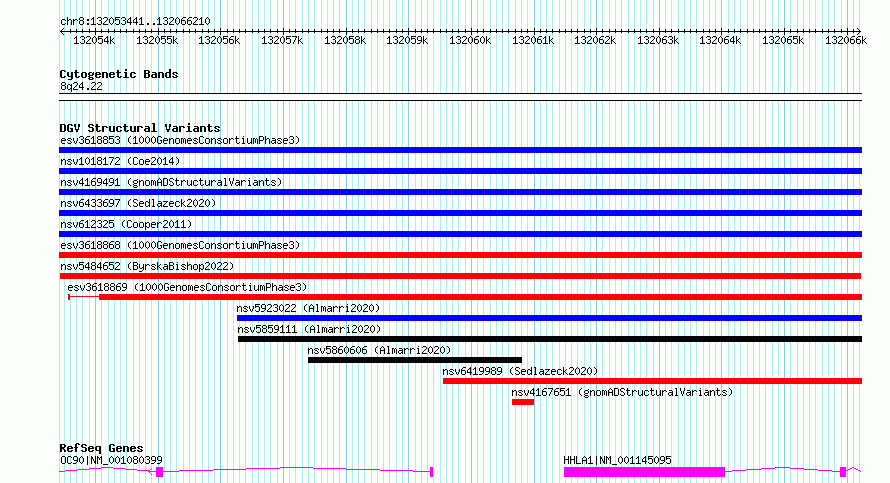
Task: Click the nsv4169491 (gnomADStructuralVariants) label
Action: click(171, 182)
